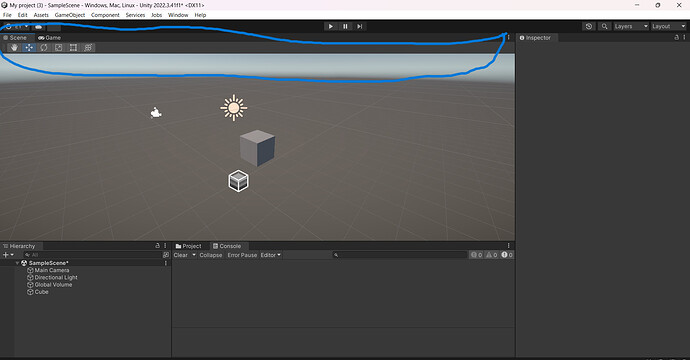Open the Services menu
690x360 pixels.
pos(135,15)
